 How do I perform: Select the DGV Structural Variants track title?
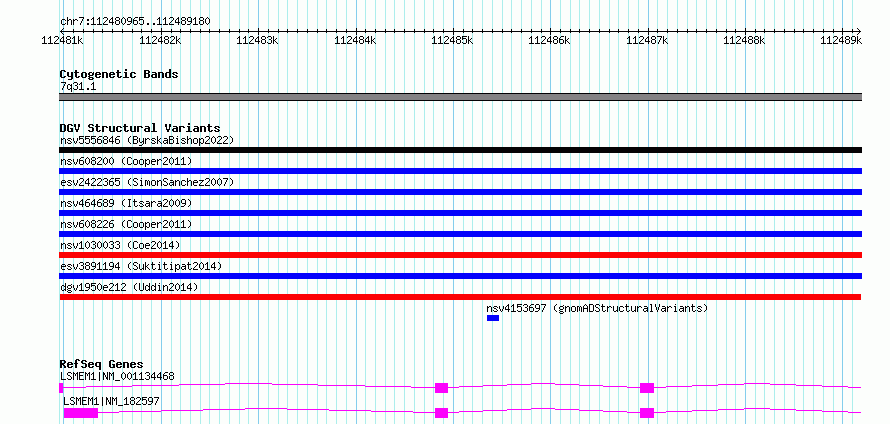140,128
